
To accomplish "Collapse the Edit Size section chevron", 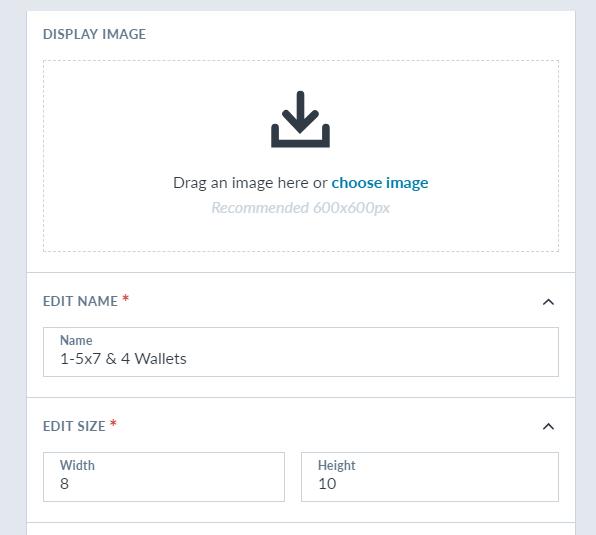I will pos(548,426).
